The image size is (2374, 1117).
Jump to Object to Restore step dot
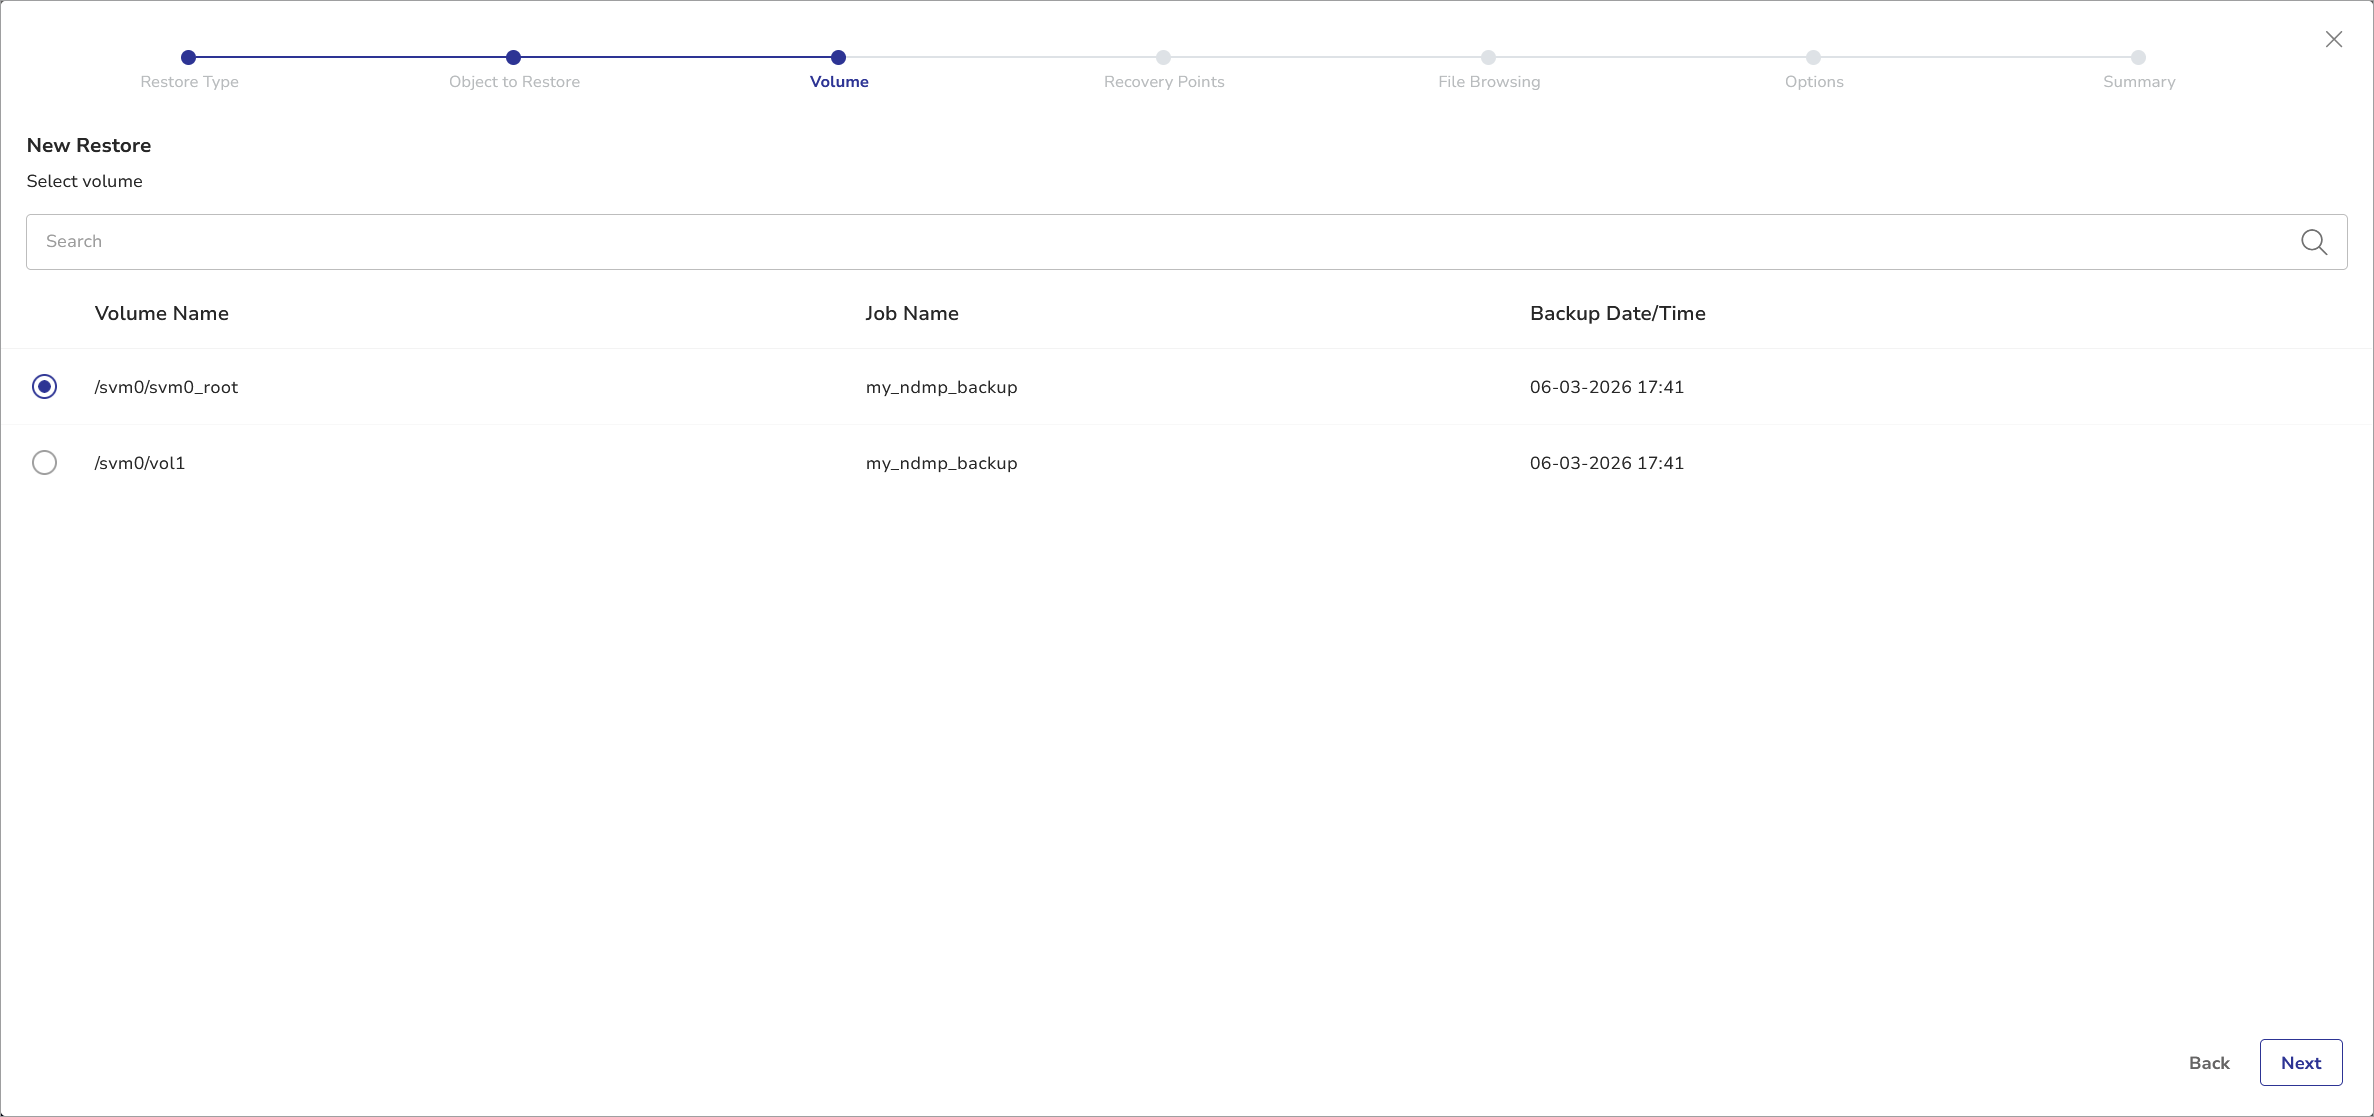pos(513,58)
